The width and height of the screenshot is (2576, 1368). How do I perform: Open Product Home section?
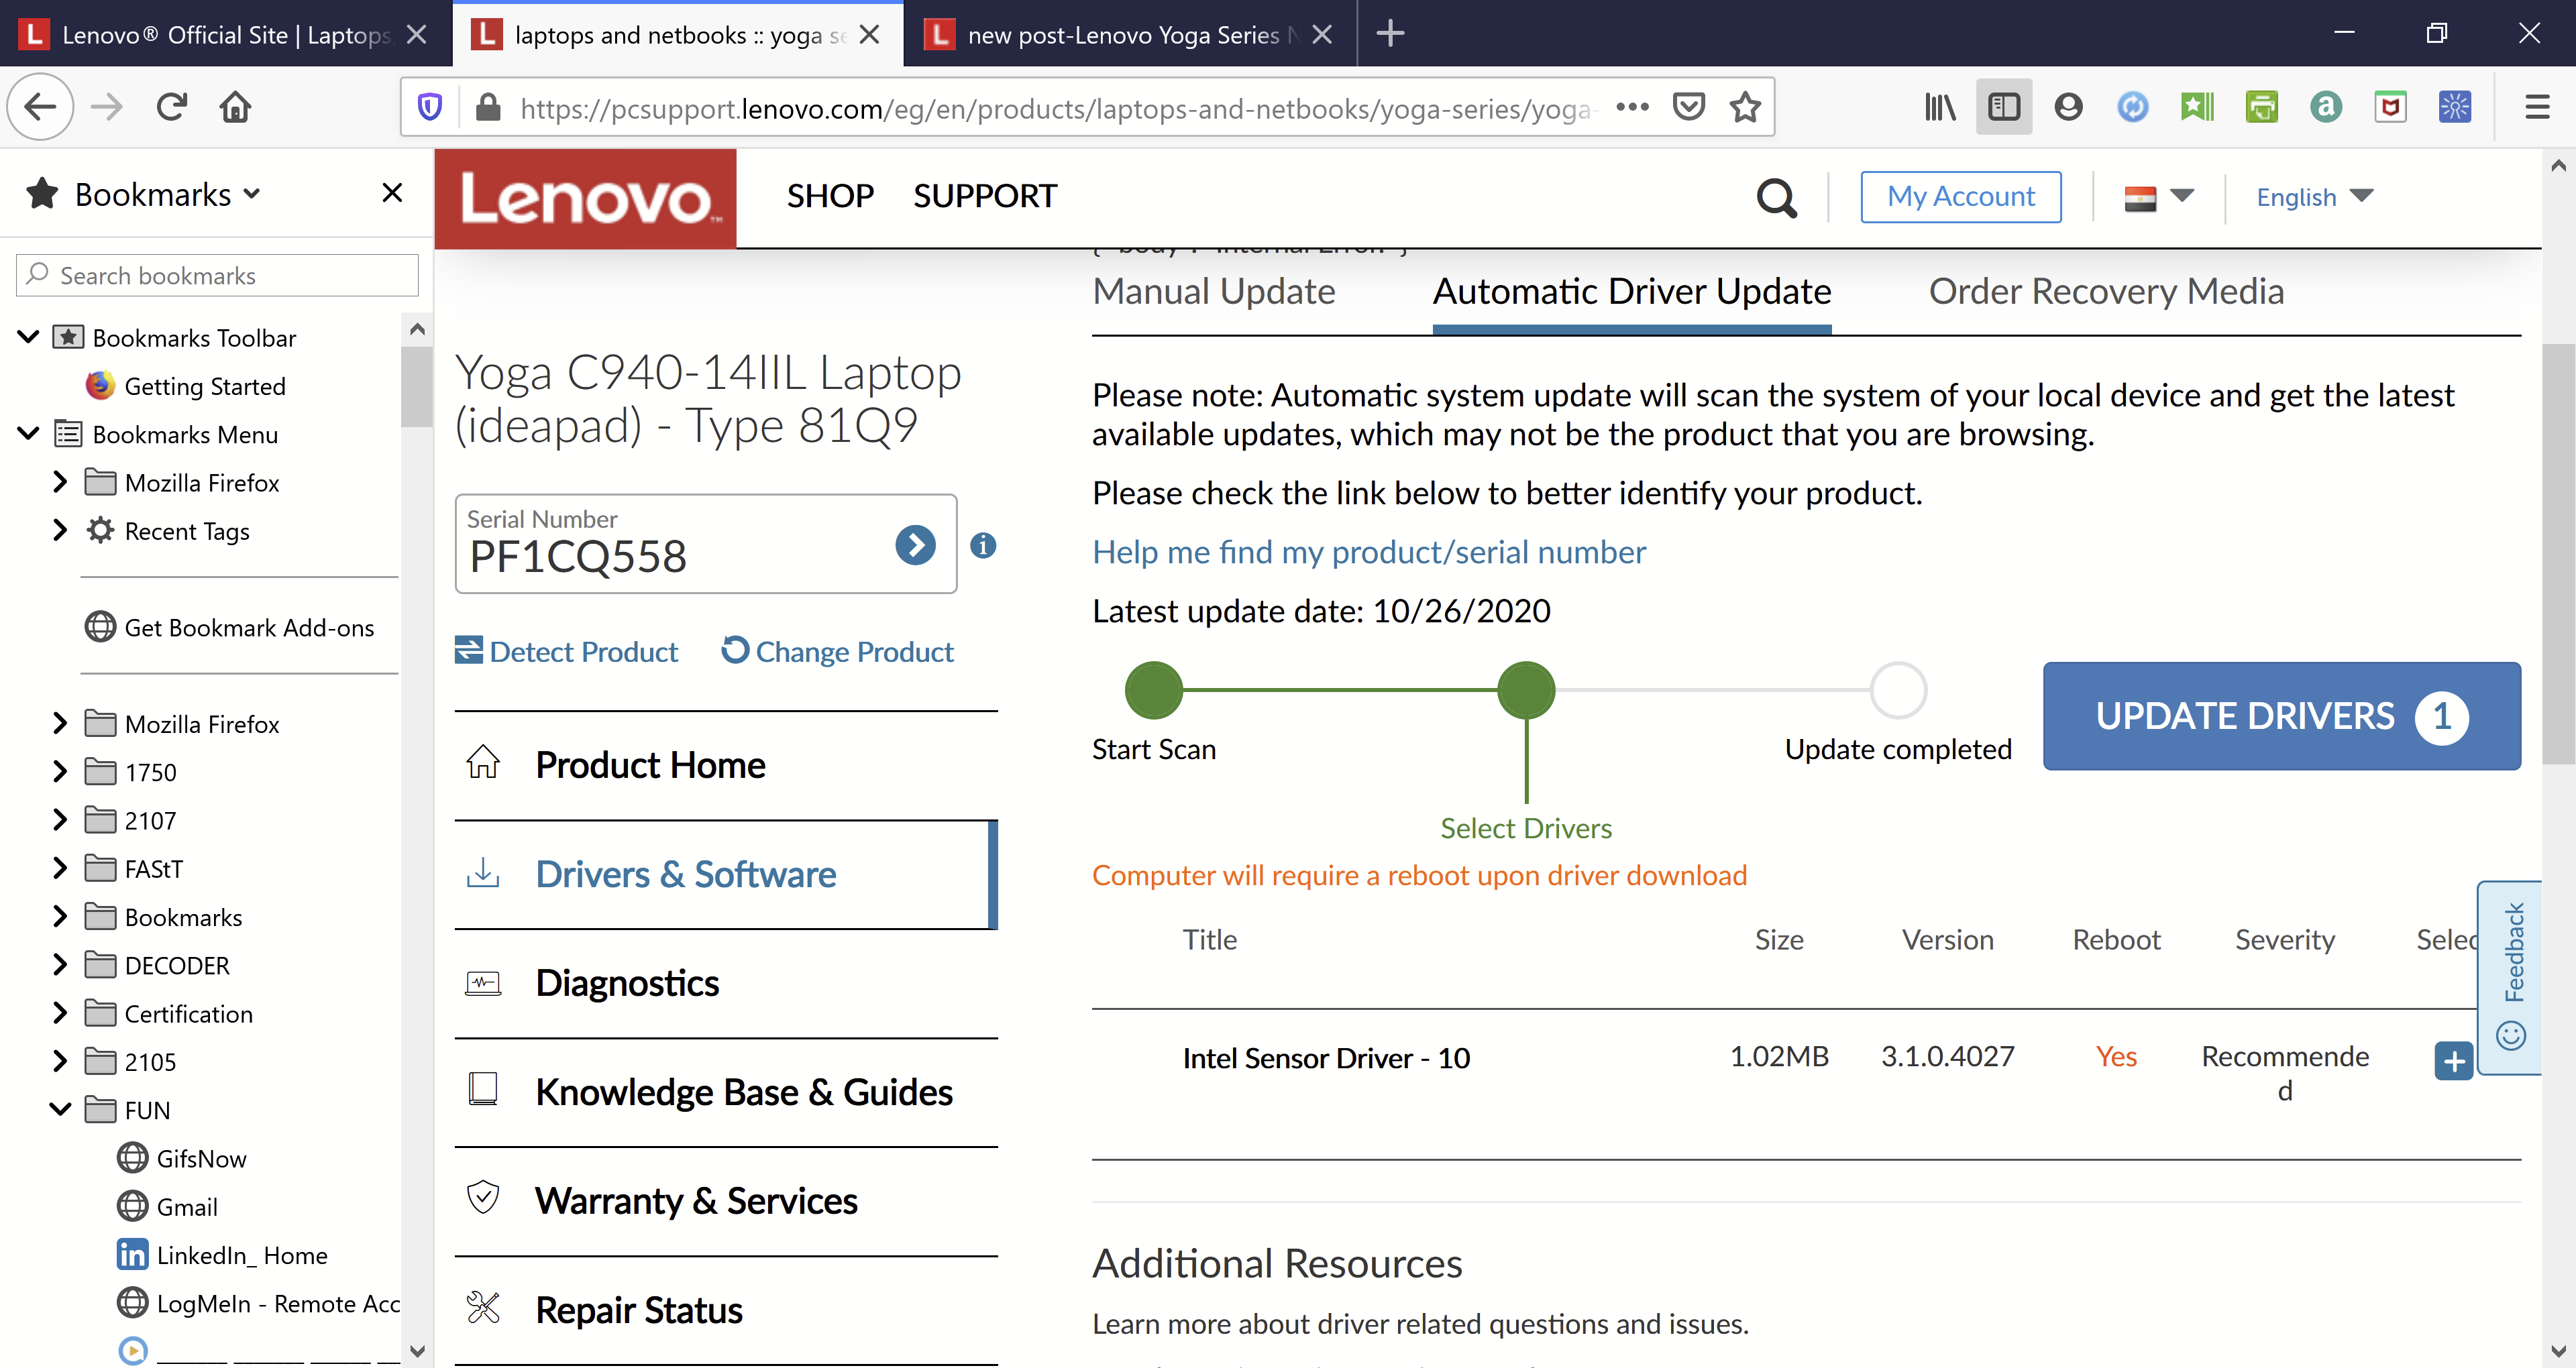click(x=726, y=765)
